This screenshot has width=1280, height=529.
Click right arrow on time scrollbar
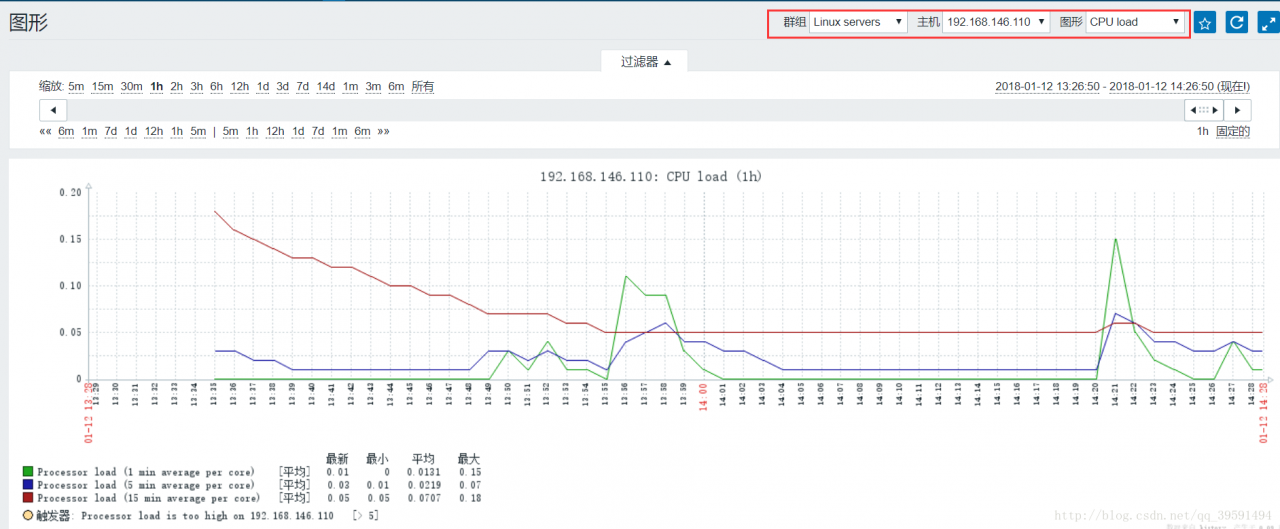coord(1238,110)
